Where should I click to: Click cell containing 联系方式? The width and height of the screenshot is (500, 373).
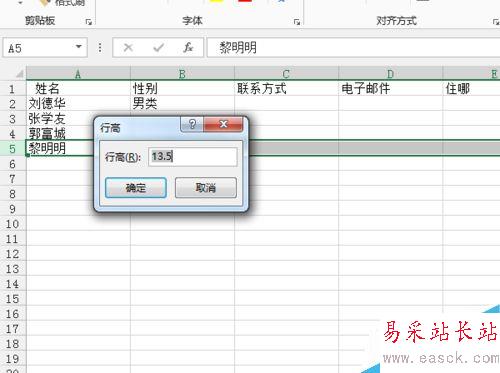tap(286, 89)
